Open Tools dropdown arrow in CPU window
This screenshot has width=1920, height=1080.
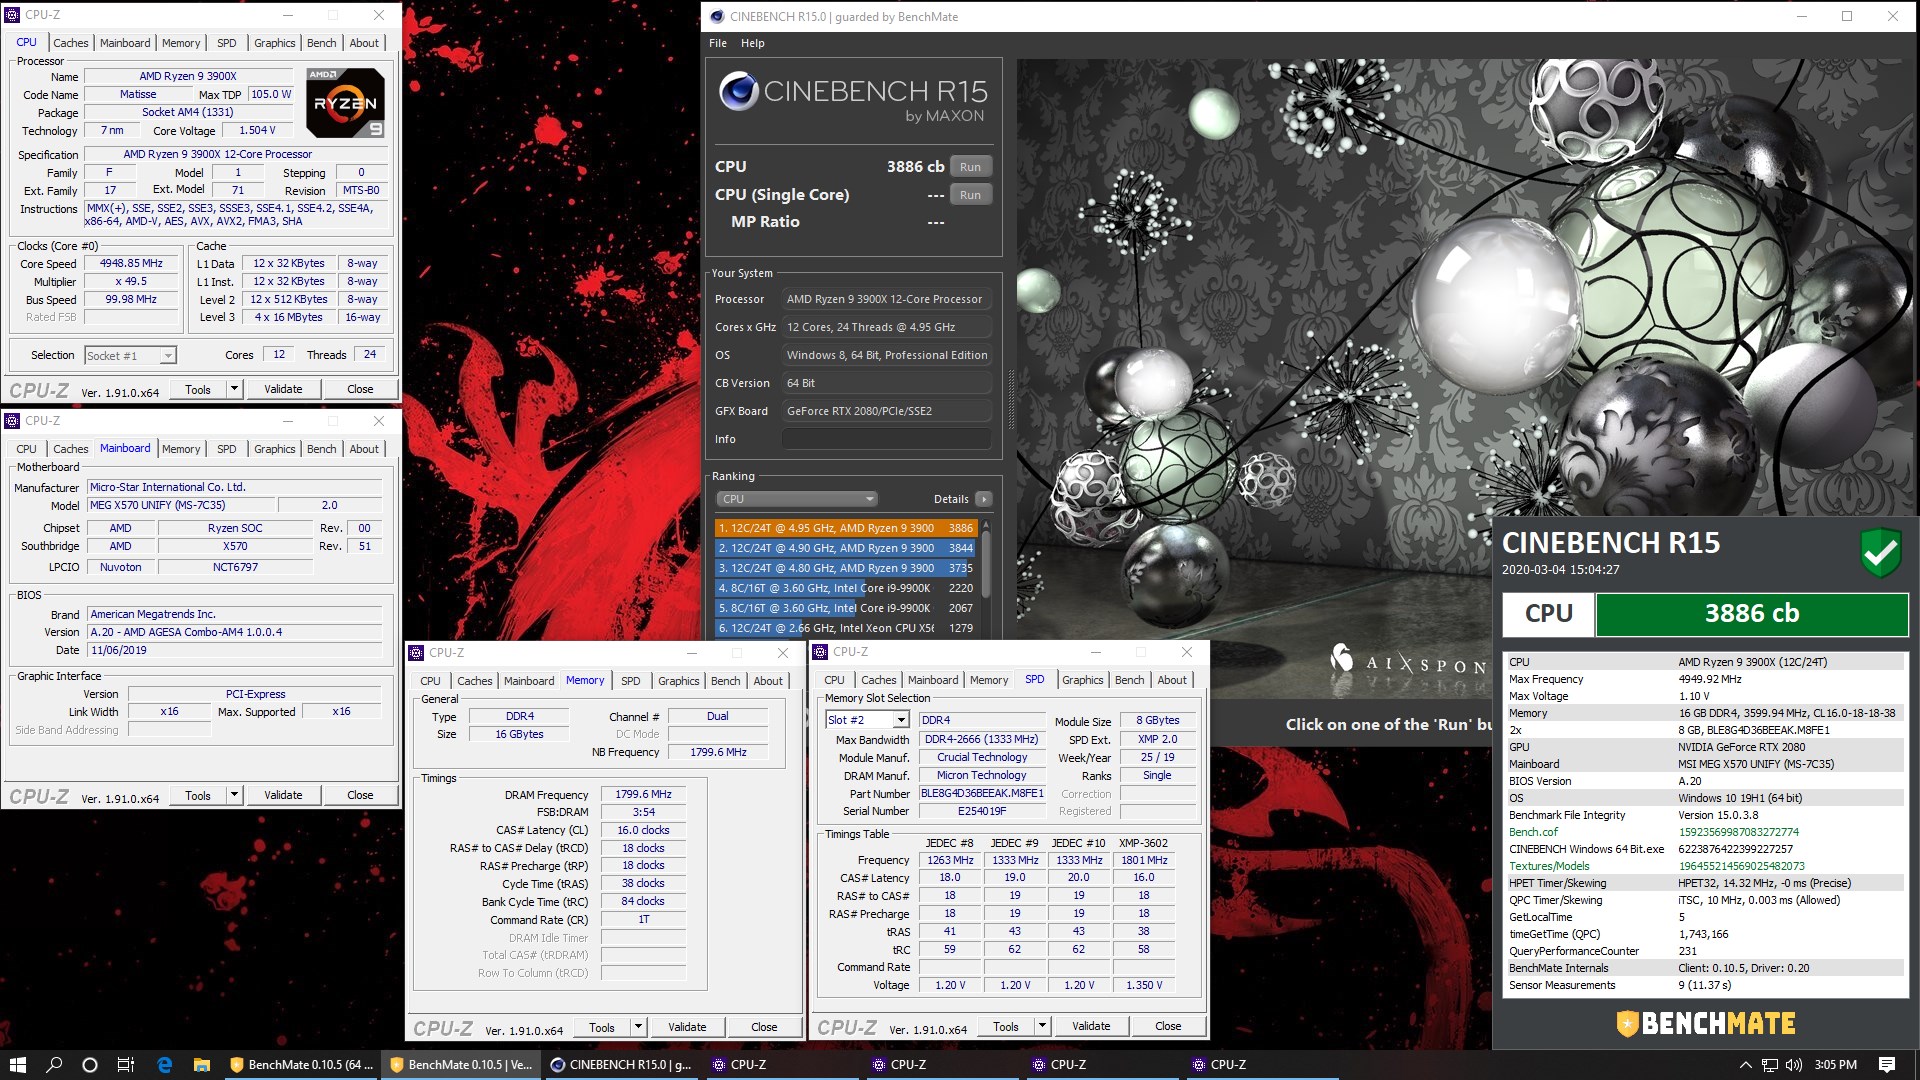(x=234, y=389)
